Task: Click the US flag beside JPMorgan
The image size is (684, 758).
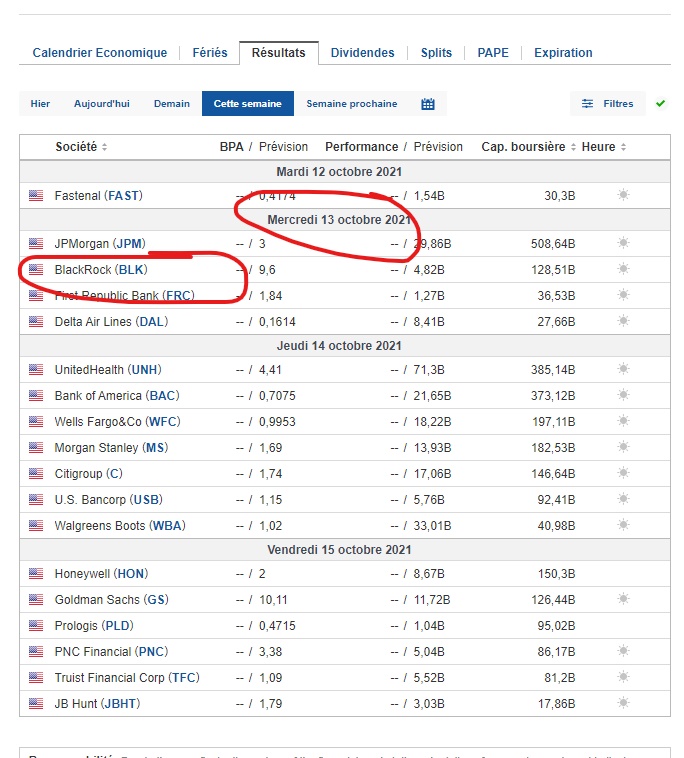Action: (x=36, y=243)
